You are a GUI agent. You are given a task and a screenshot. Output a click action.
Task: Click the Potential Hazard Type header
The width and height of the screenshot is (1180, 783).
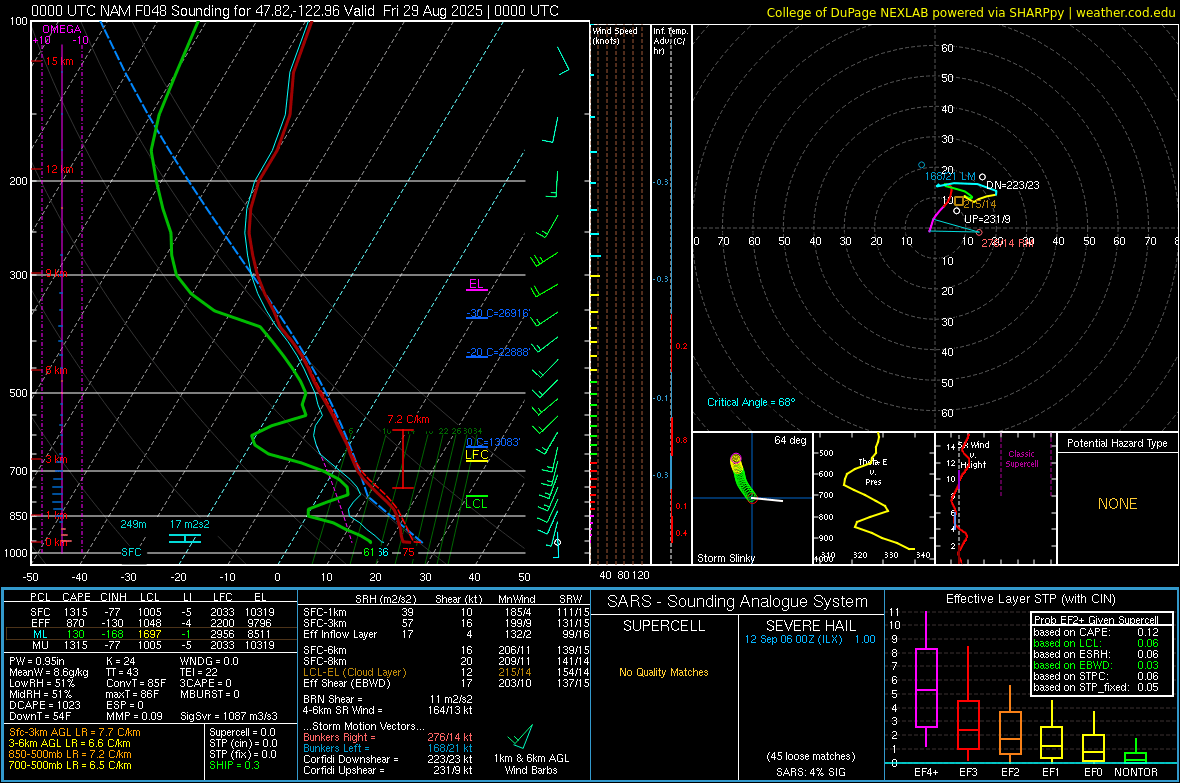click(x=1117, y=443)
